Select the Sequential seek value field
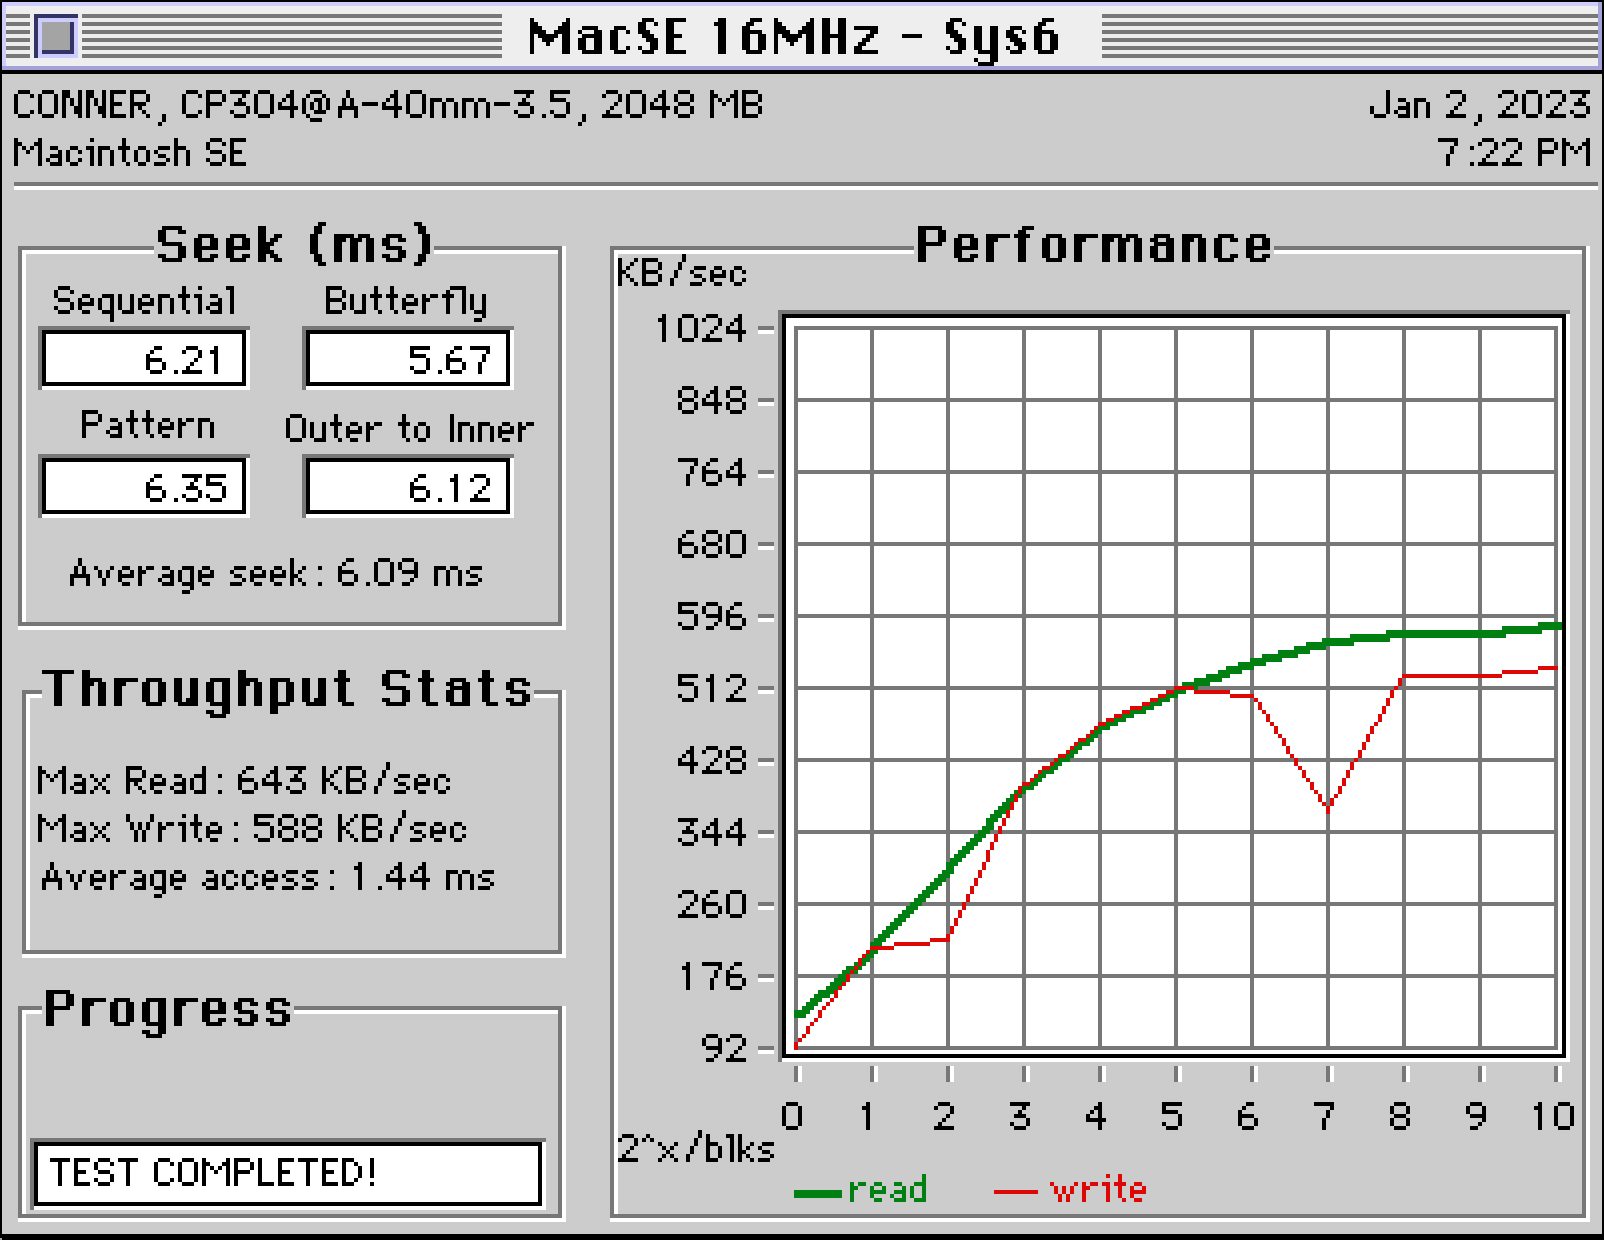The image size is (1604, 1240). pyautogui.click(x=144, y=359)
